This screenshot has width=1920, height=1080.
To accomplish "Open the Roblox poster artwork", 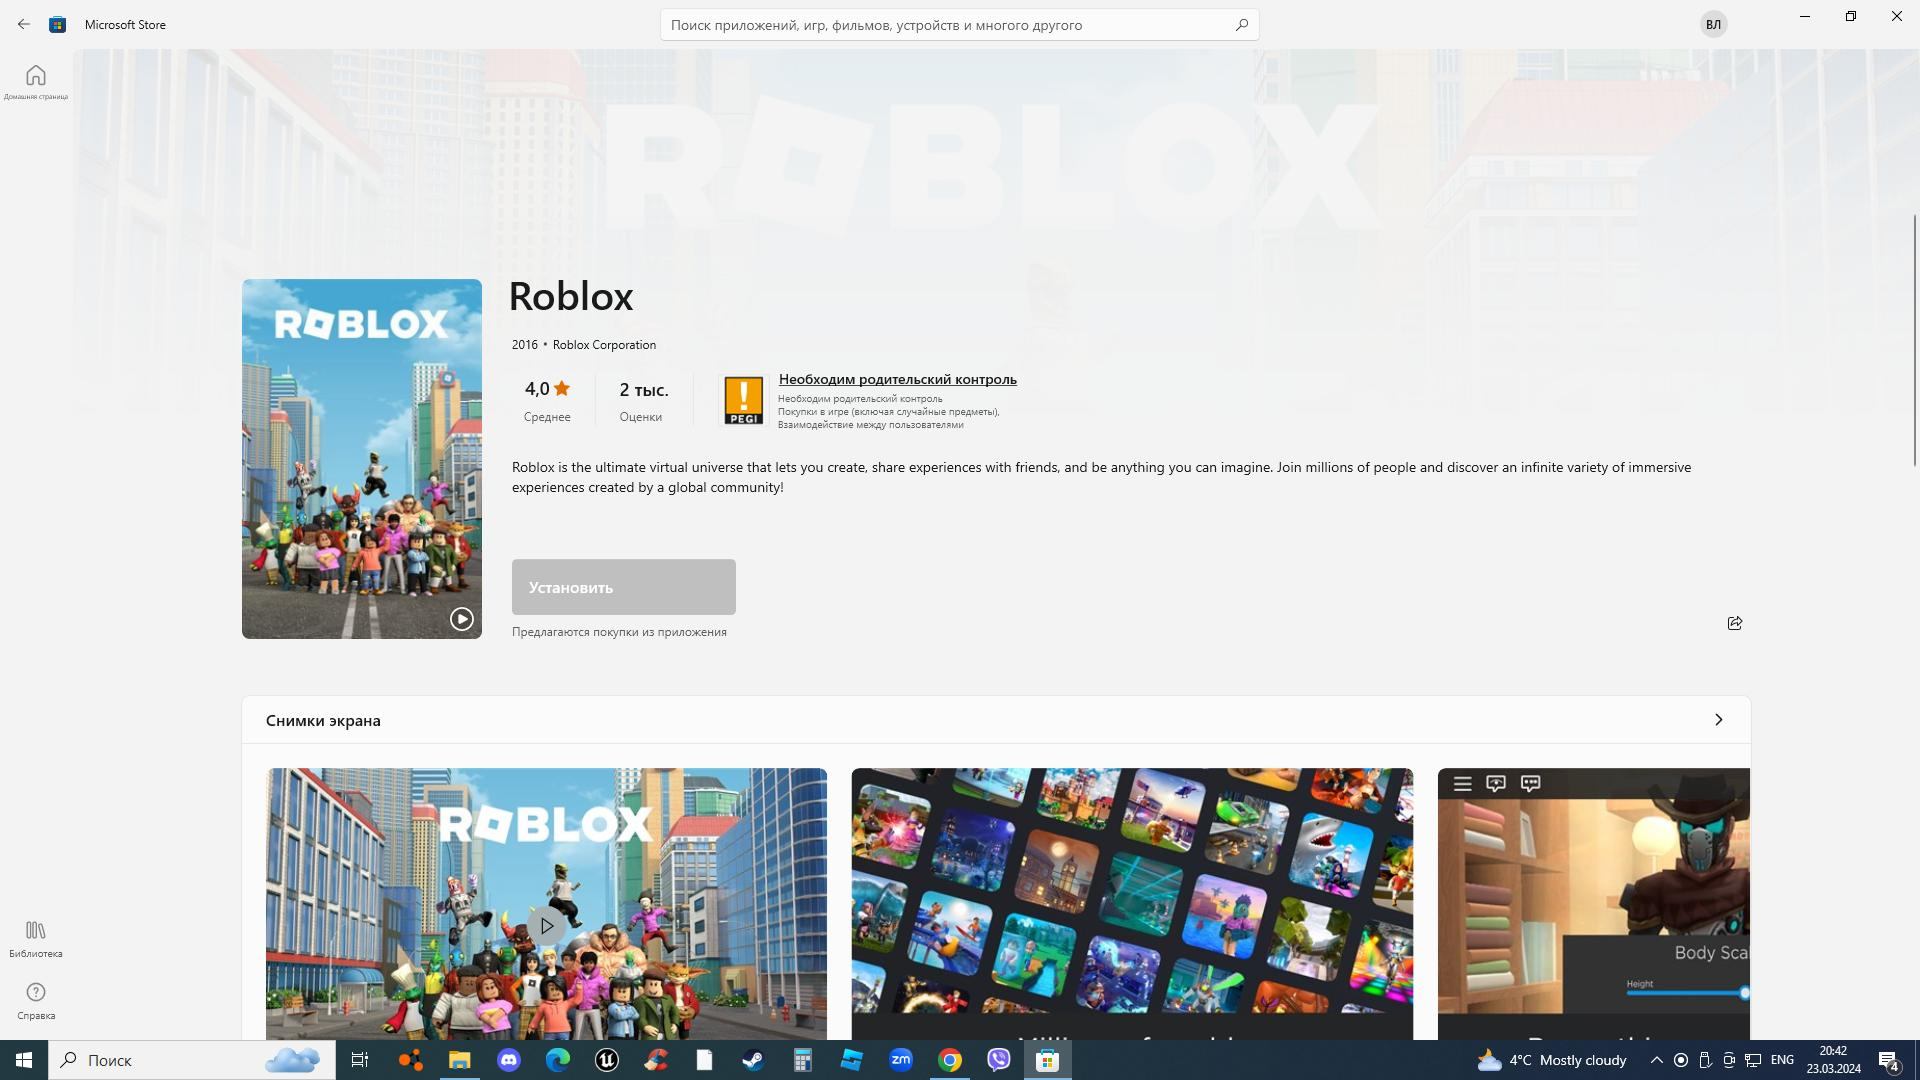I will click(x=362, y=459).
